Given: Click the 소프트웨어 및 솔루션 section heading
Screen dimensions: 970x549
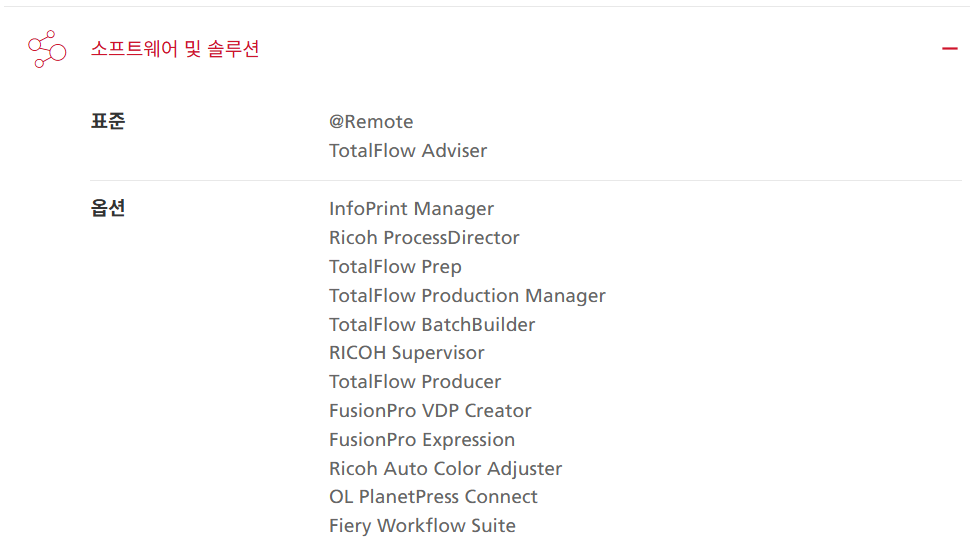Looking at the screenshot, I should coord(175,49).
